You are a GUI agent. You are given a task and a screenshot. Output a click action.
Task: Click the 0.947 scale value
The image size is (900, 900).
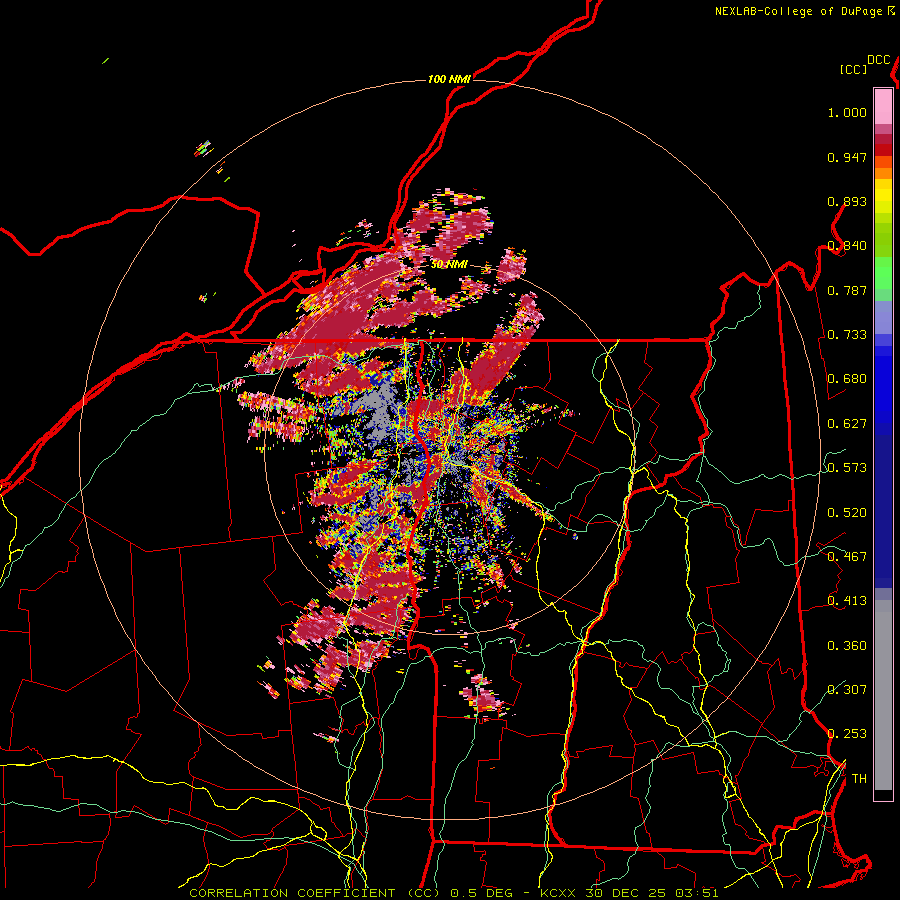click(x=847, y=157)
